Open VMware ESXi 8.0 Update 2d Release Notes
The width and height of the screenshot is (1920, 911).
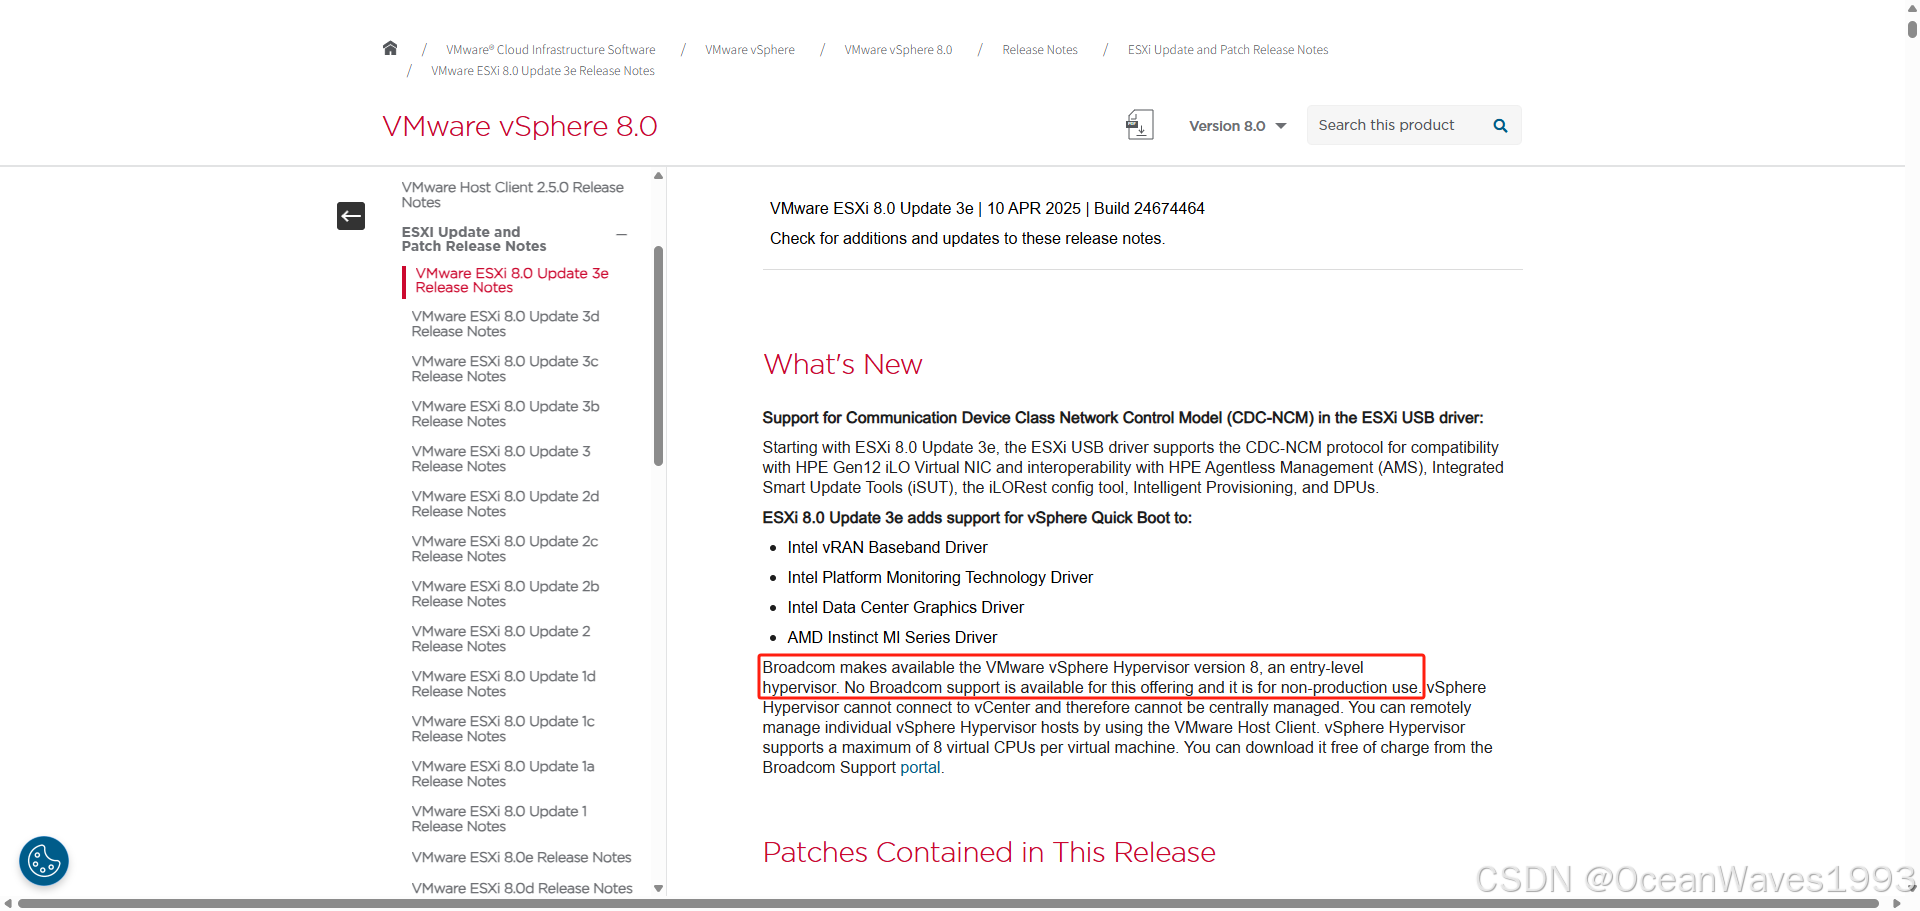tap(506, 504)
